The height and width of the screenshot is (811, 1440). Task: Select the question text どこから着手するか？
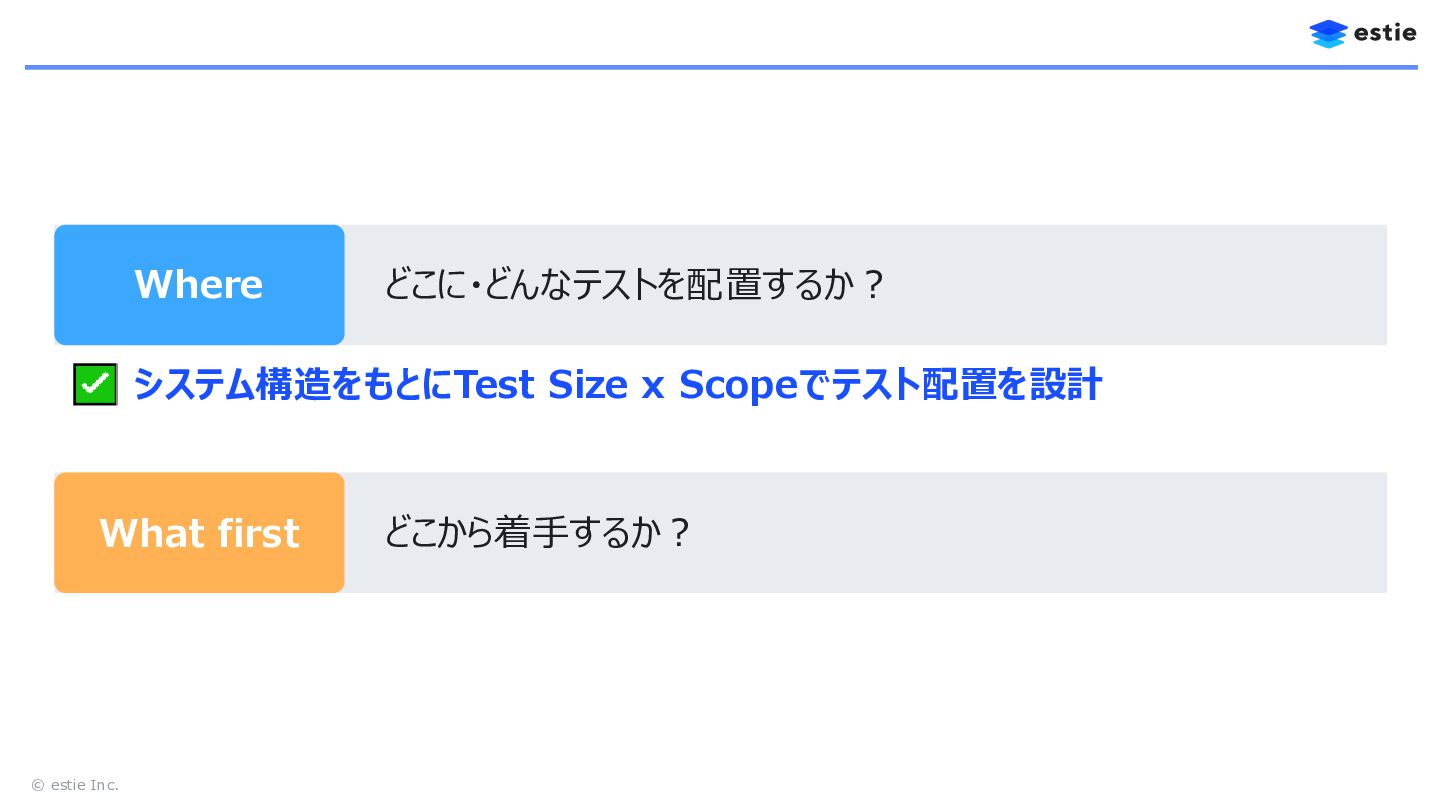tap(537, 533)
